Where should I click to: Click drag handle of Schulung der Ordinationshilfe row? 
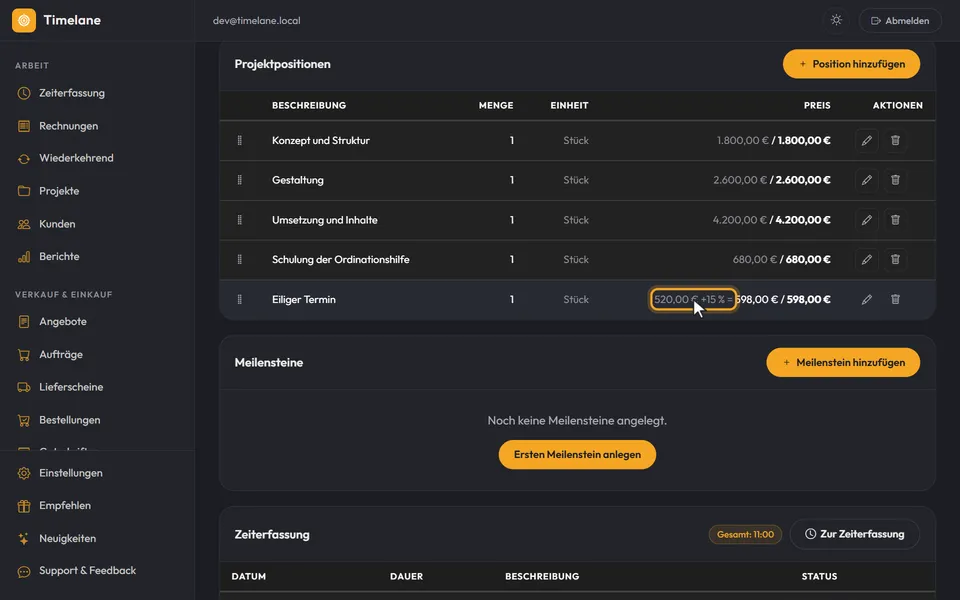(239, 260)
